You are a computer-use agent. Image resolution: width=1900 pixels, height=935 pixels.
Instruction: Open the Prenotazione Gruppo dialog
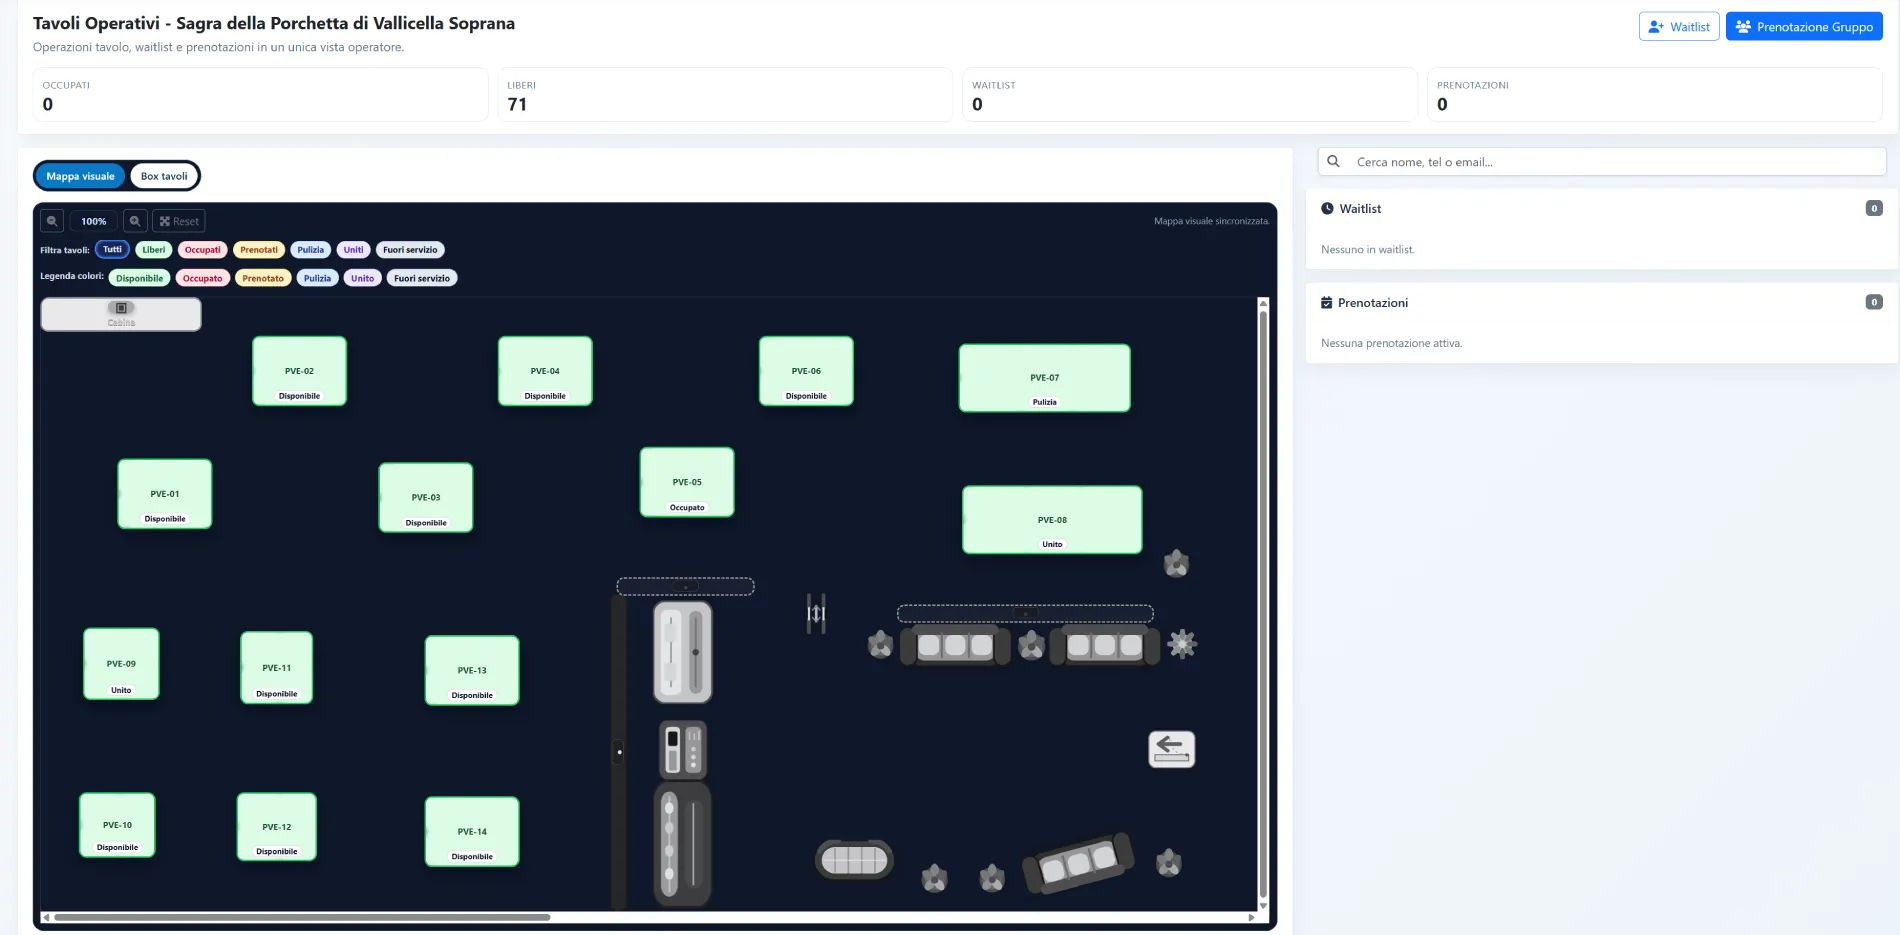(x=1804, y=27)
